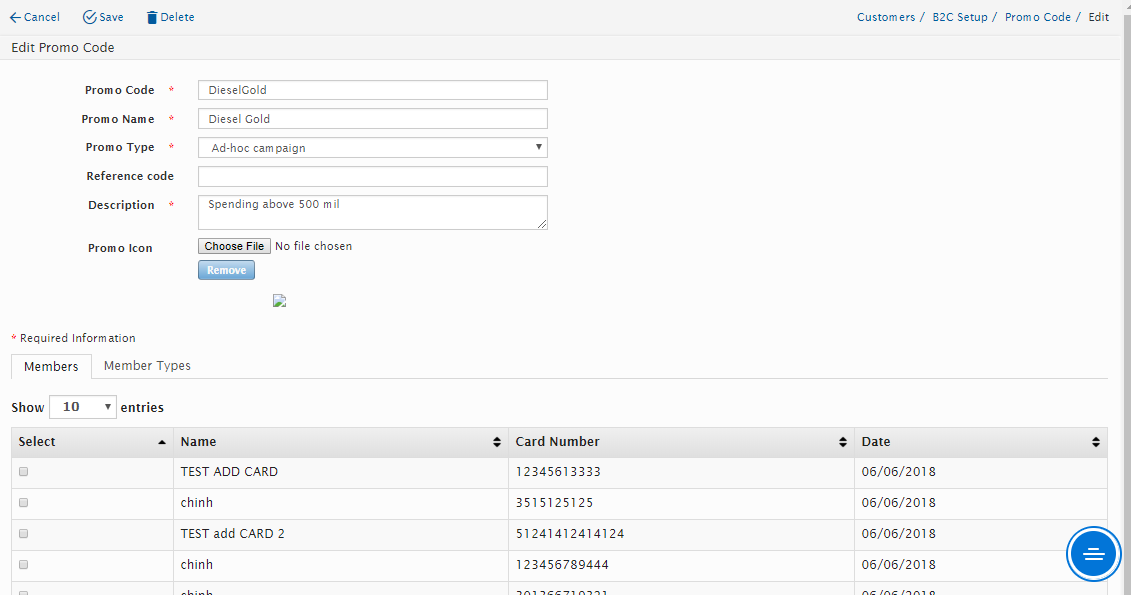
Task: Go to B2C Setup breadcrumb link
Action: click(959, 17)
